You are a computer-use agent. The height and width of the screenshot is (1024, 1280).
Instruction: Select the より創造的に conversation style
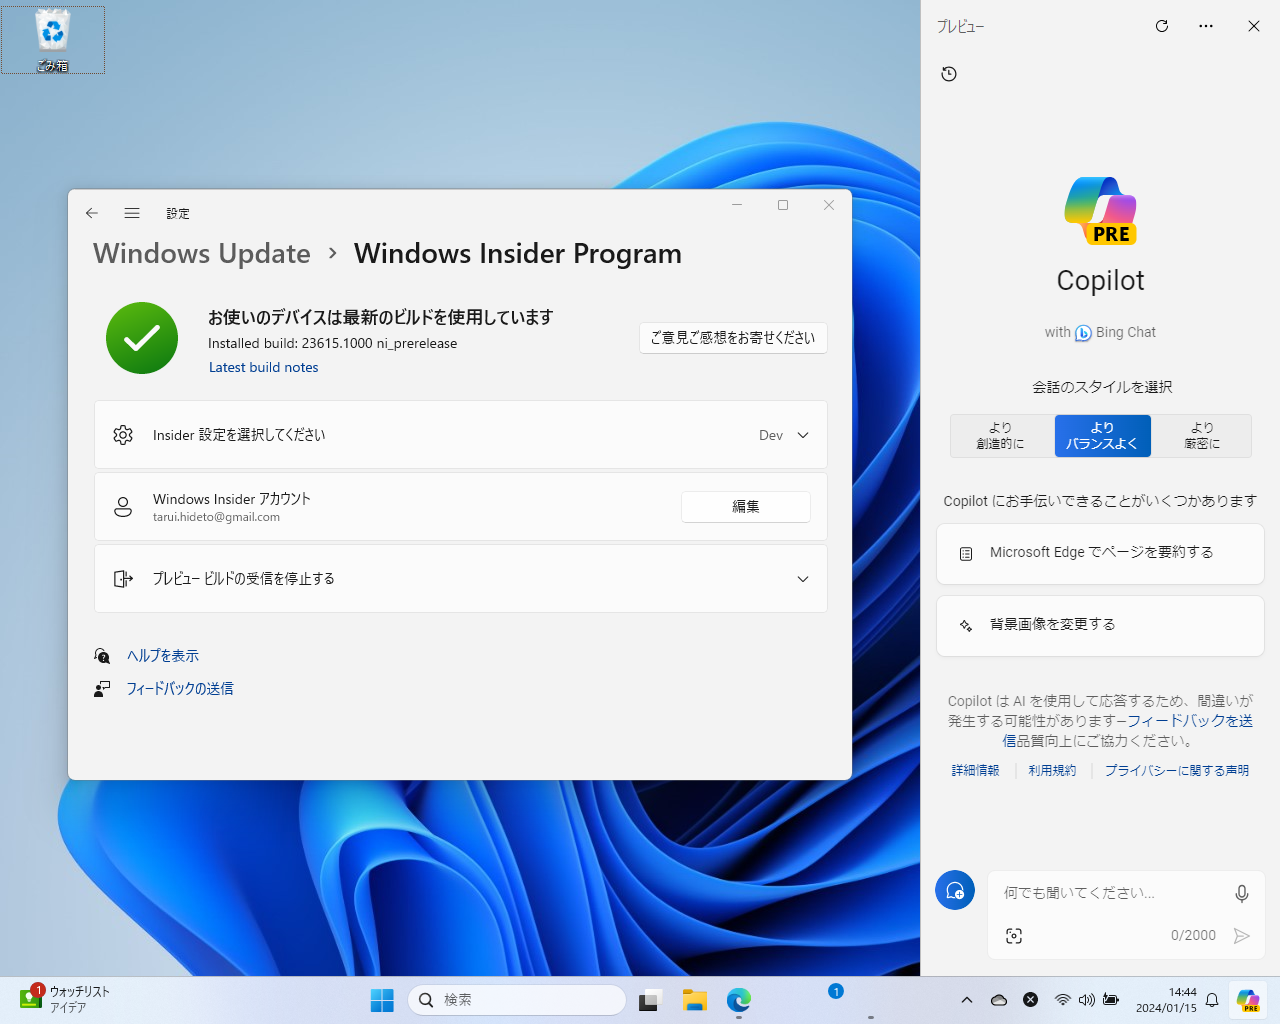[1001, 435]
